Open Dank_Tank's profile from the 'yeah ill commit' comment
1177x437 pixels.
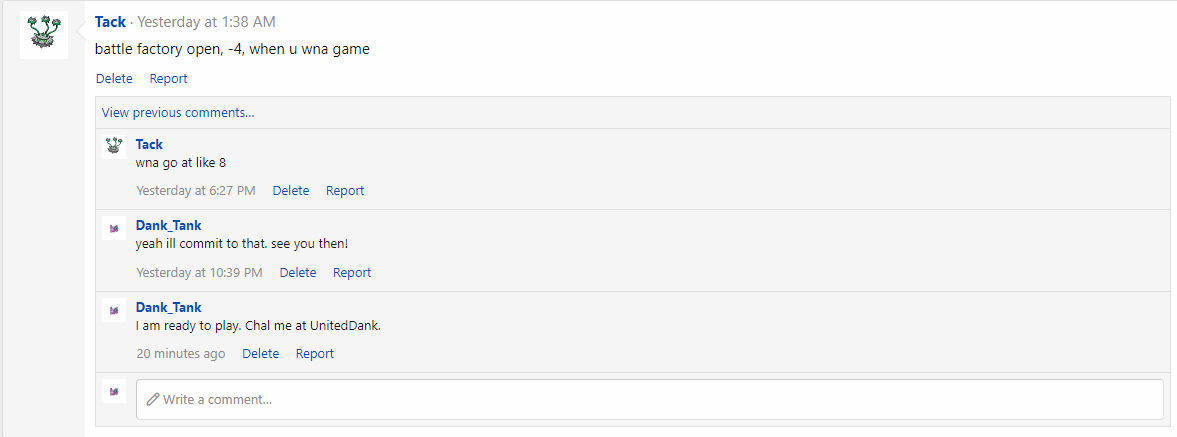(168, 226)
